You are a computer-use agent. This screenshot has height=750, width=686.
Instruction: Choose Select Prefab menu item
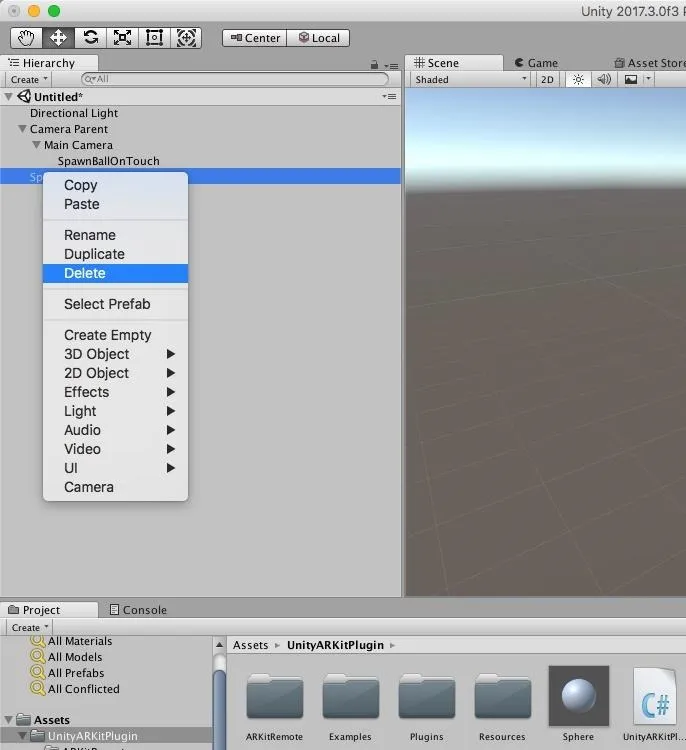pos(115,304)
